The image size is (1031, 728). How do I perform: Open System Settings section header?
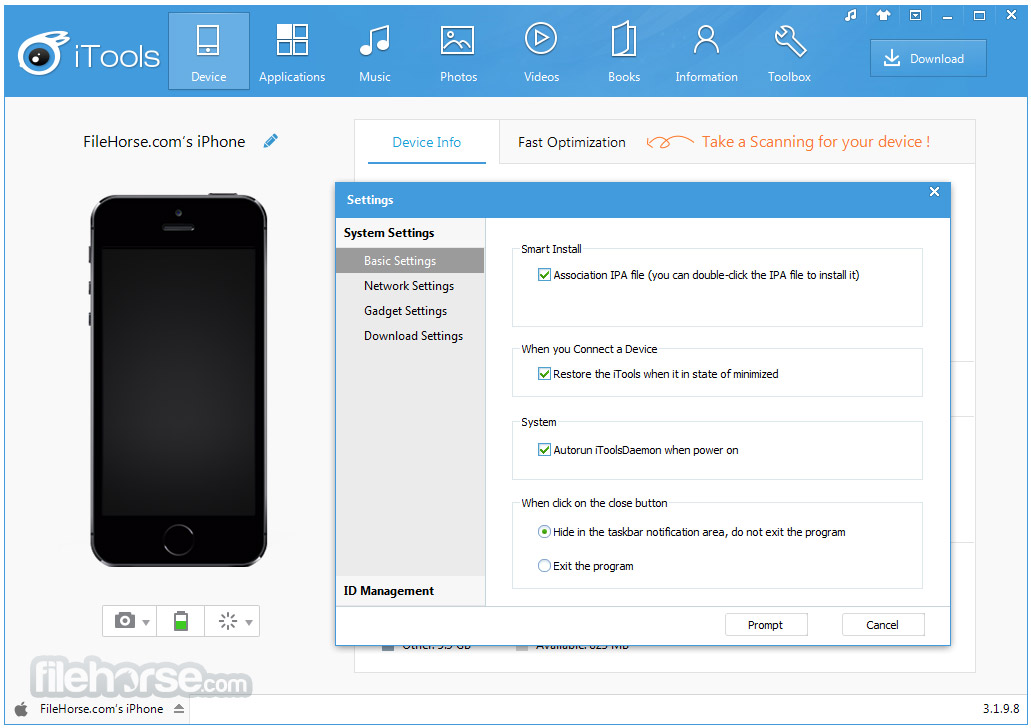click(x=410, y=233)
